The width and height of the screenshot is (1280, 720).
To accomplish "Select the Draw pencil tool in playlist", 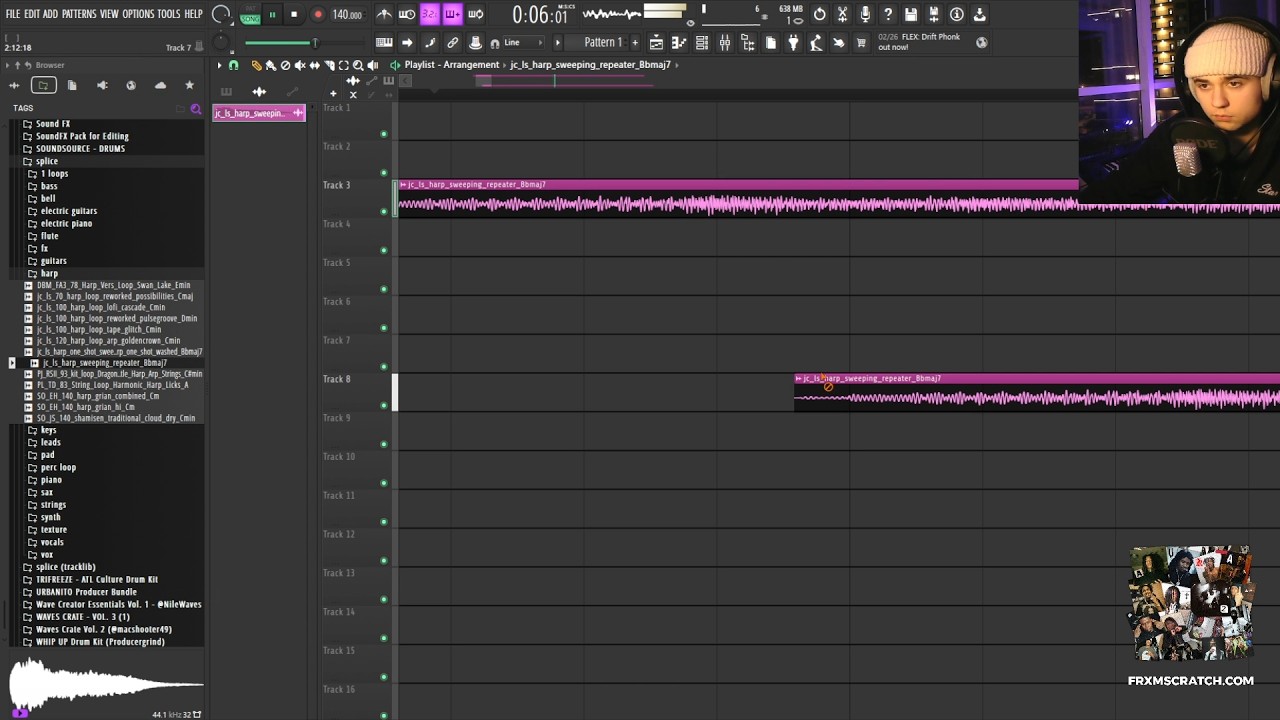I will pyautogui.click(x=256, y=65).
